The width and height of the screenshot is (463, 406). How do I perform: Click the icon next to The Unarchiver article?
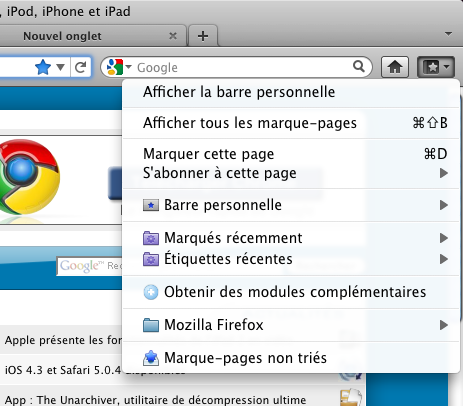pos(350,398)
